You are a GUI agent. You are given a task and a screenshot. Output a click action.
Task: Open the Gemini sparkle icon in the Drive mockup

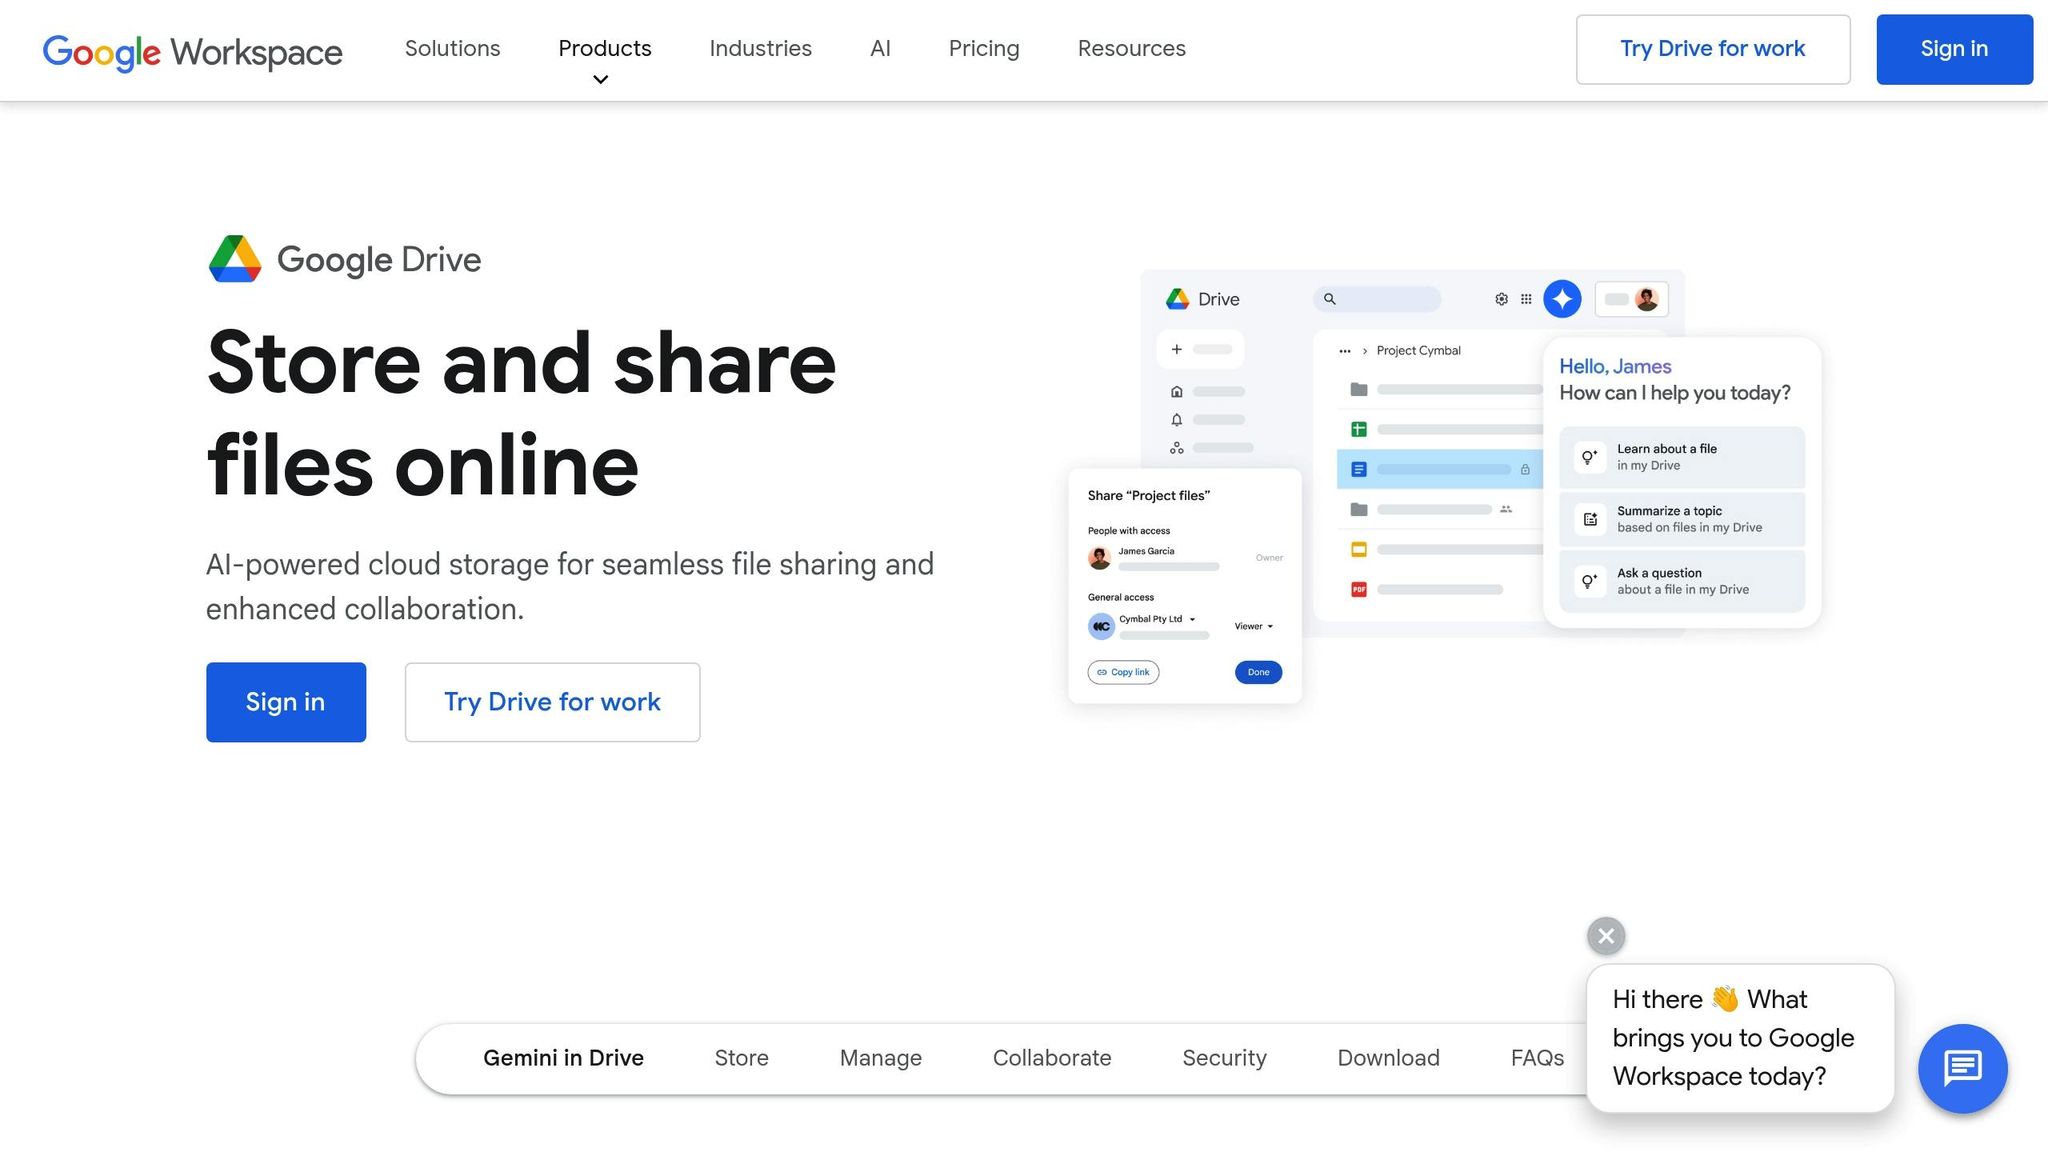tap(1561, 298)
